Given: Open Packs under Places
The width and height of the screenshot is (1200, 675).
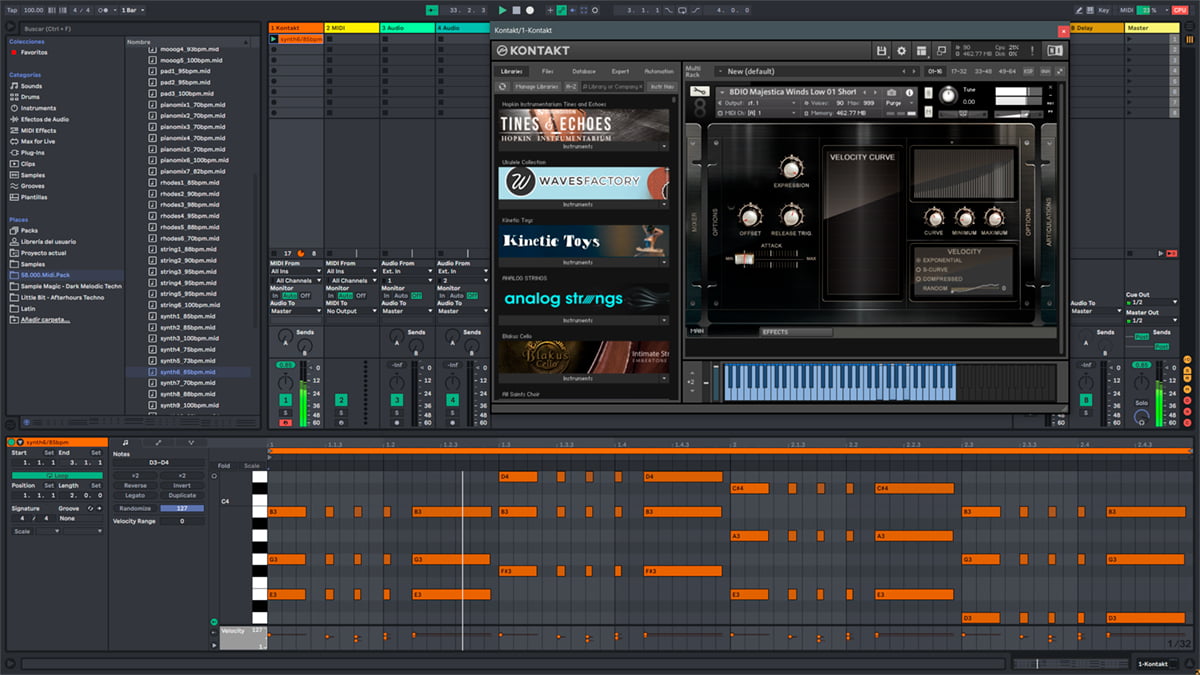Looking at the screenshot, I should coord(29,230).
